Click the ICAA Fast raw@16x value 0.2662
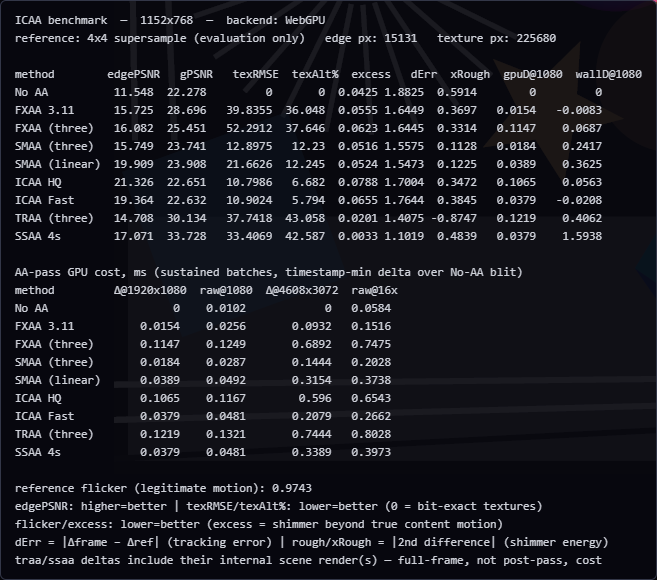 (x=371, y=417)
